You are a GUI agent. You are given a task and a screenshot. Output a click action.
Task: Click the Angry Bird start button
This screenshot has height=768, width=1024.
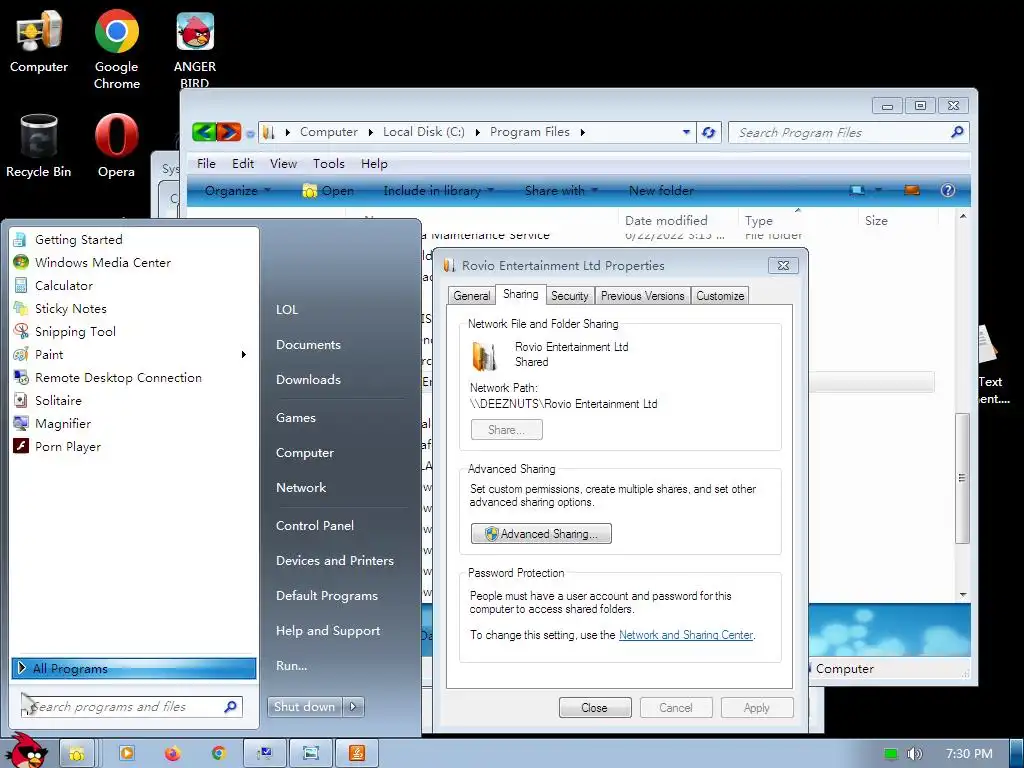coord(27,751)
